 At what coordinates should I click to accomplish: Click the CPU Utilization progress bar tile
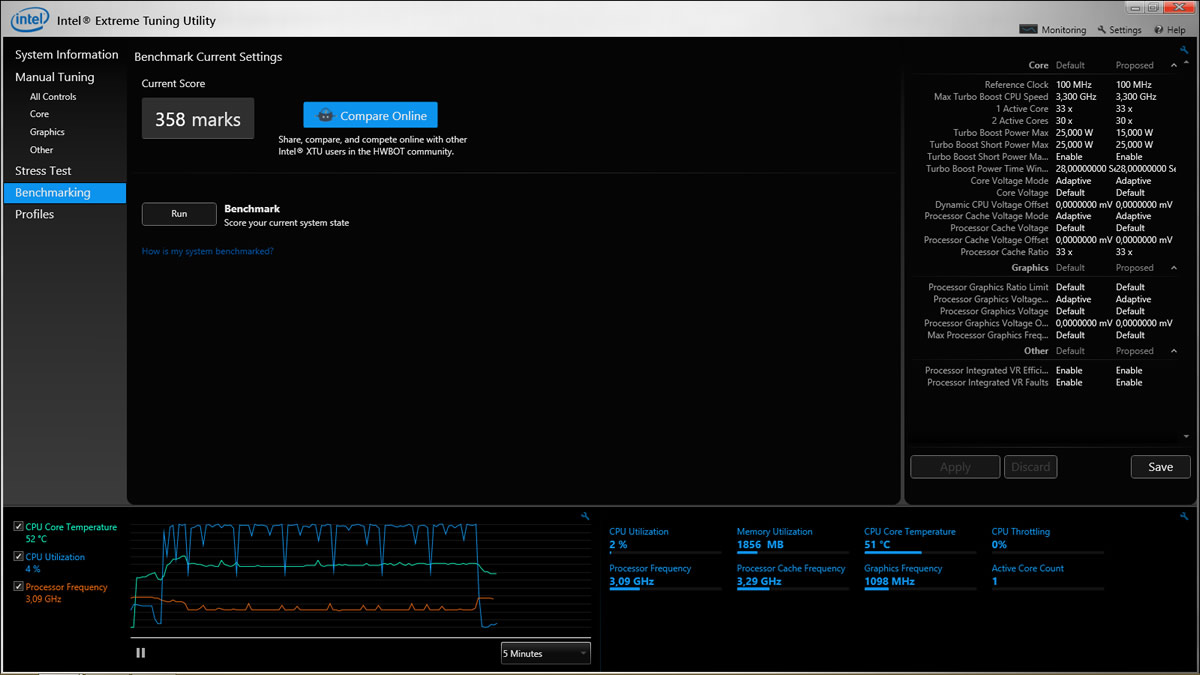pos(664,540)
